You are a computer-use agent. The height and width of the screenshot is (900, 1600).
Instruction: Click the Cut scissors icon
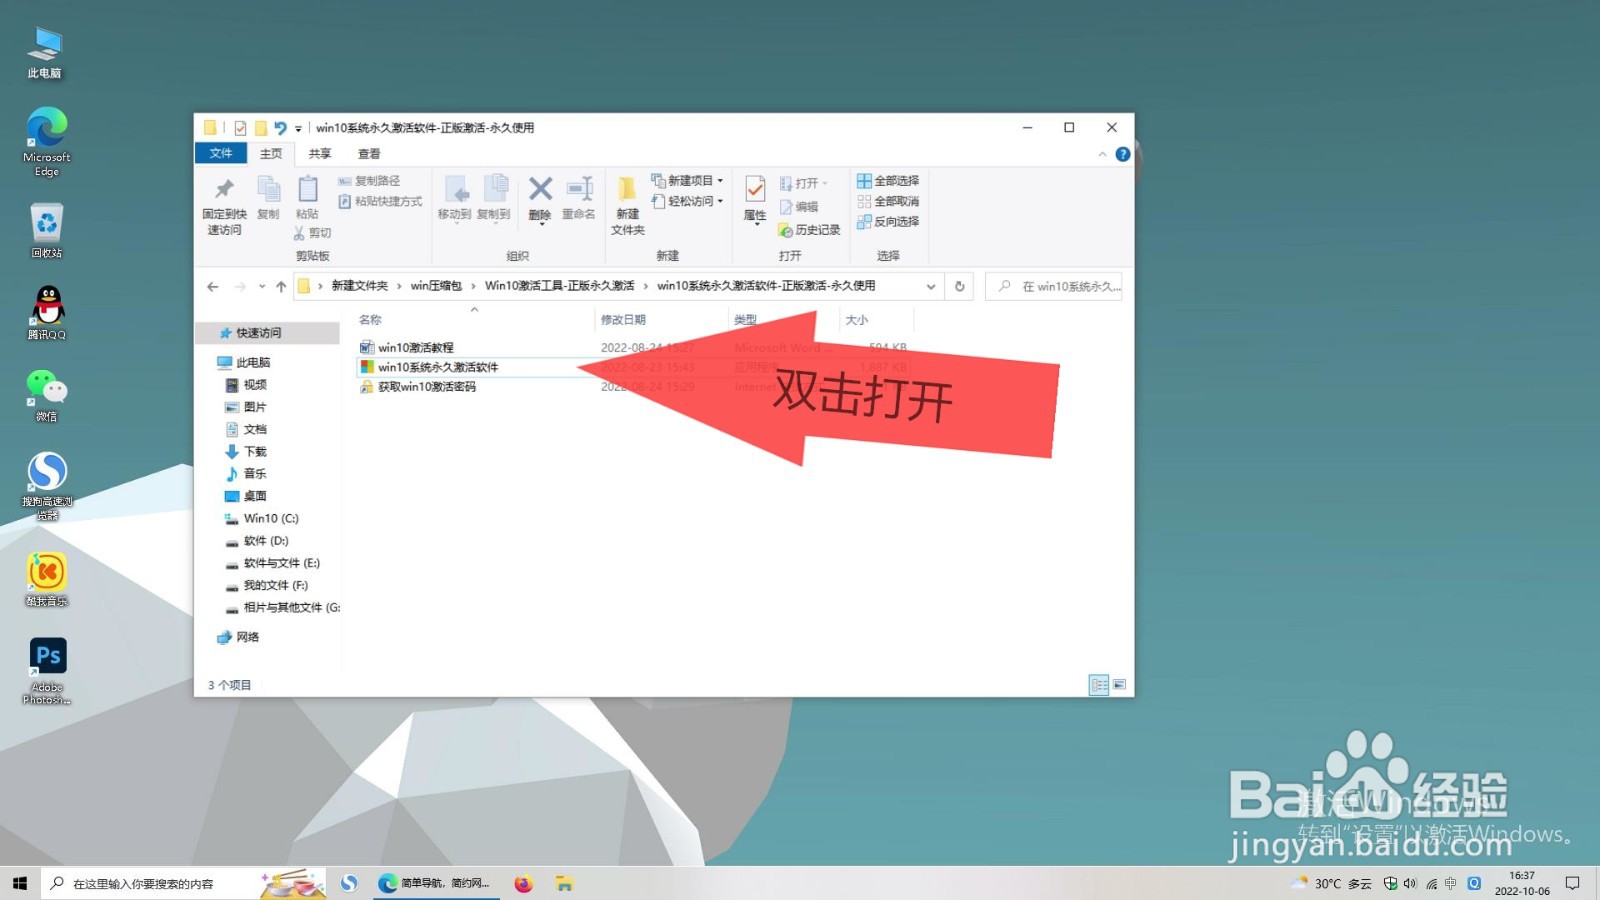[x=299, y=233]
